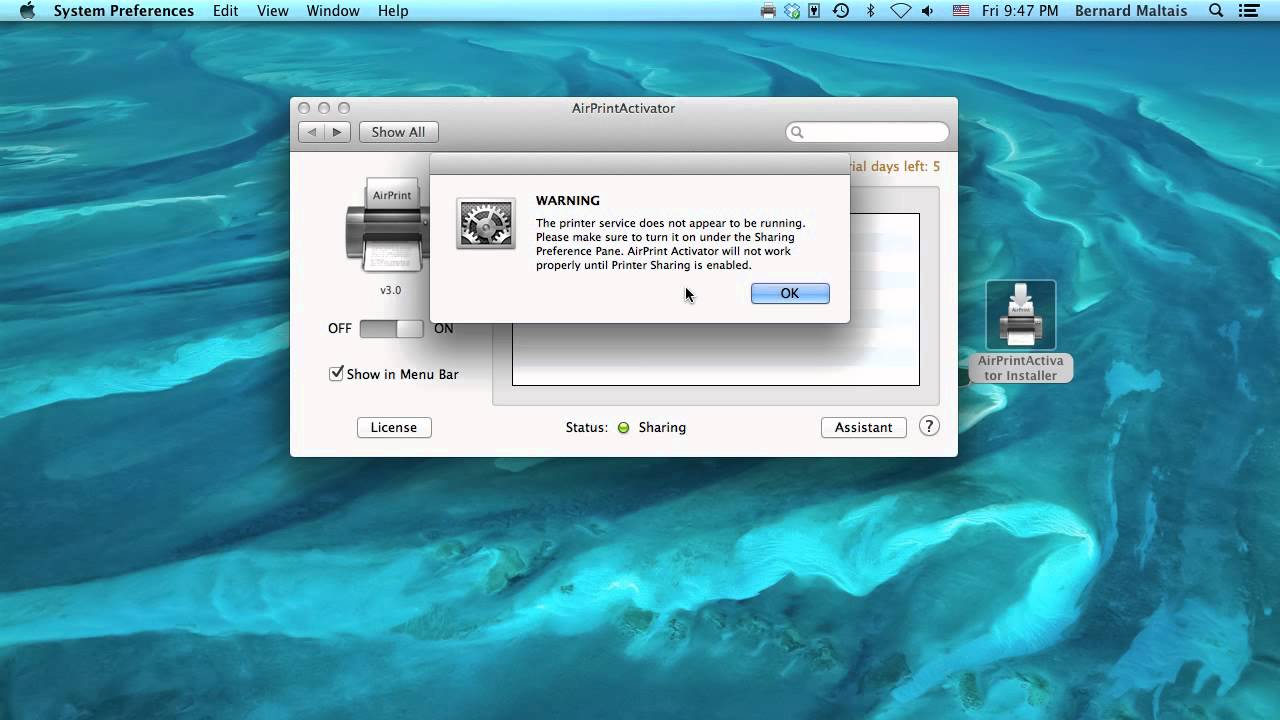Click OK in the warning dialog

pyautogui.click(x=790, y=293)
